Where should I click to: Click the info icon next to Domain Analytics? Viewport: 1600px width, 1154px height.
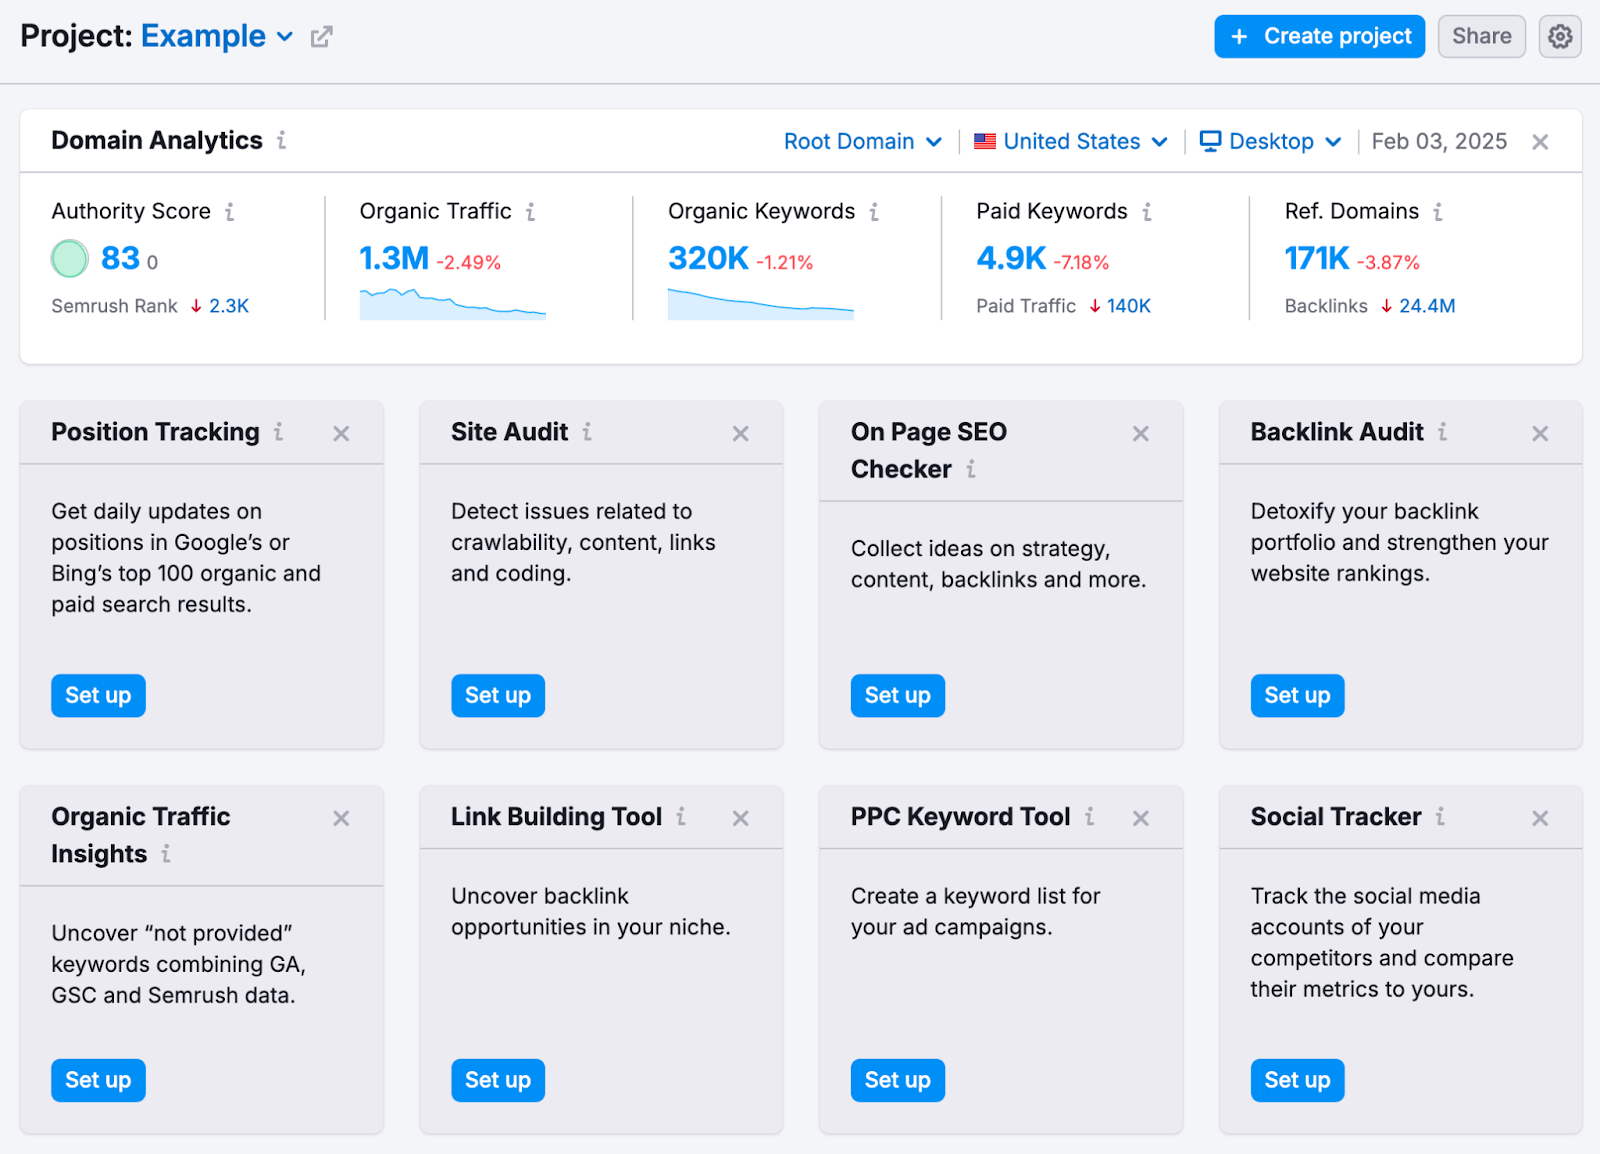tap(283, 141)
